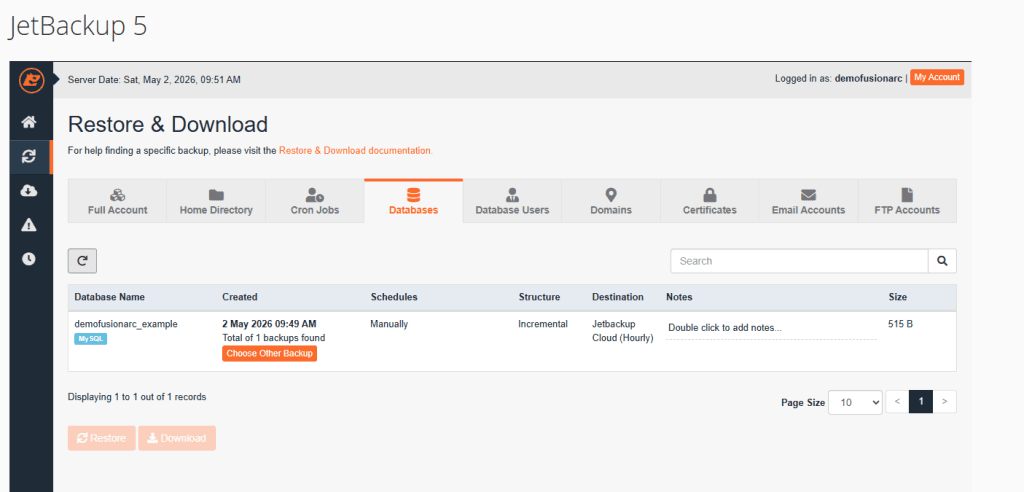Click the 'JetBackup 5' page title

click(x=78, y=26)
